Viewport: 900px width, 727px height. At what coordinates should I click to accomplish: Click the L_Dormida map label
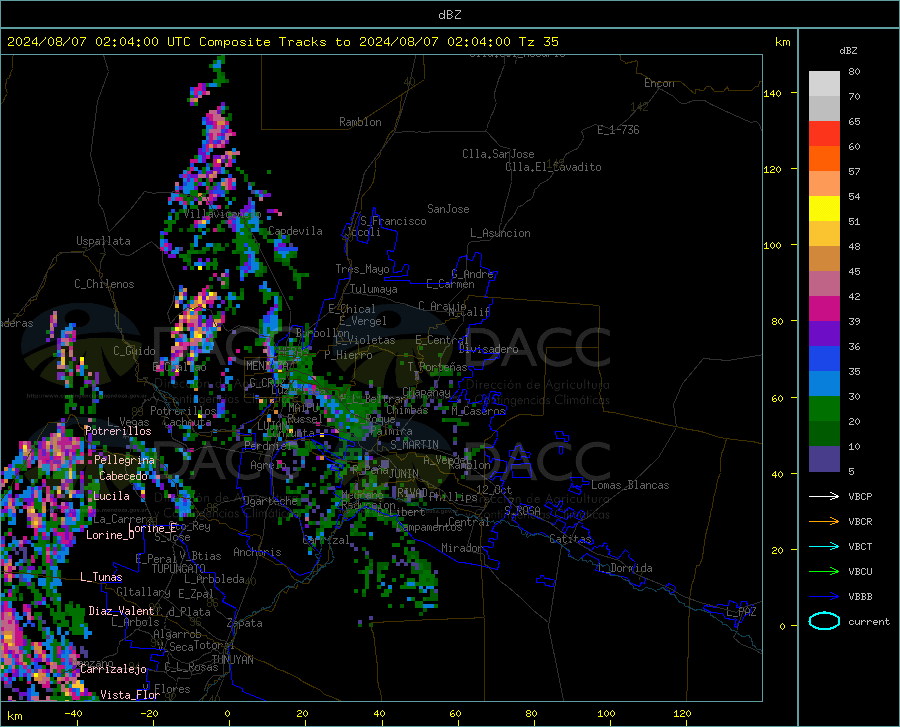point(624,568)
